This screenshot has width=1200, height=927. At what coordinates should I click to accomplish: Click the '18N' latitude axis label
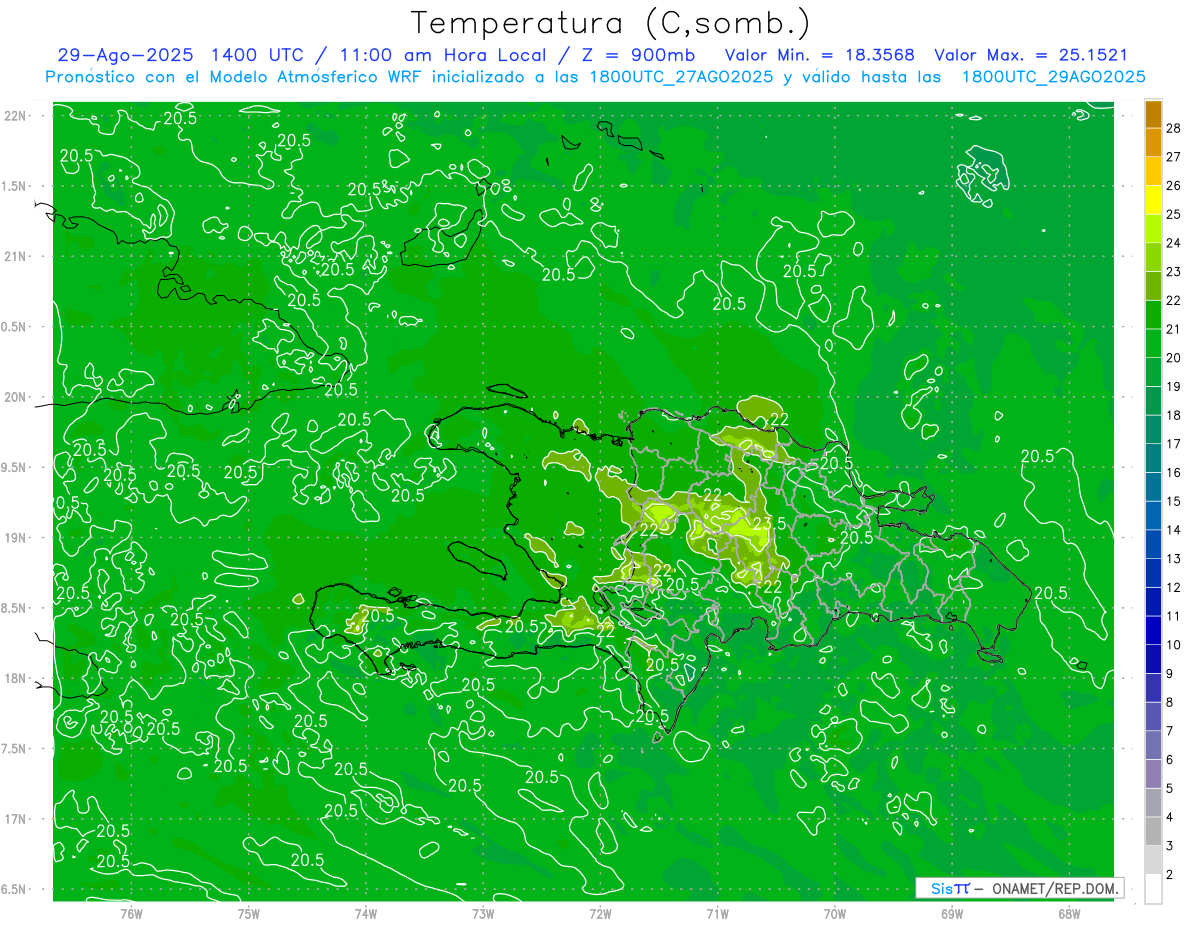[x=17, y=678]
